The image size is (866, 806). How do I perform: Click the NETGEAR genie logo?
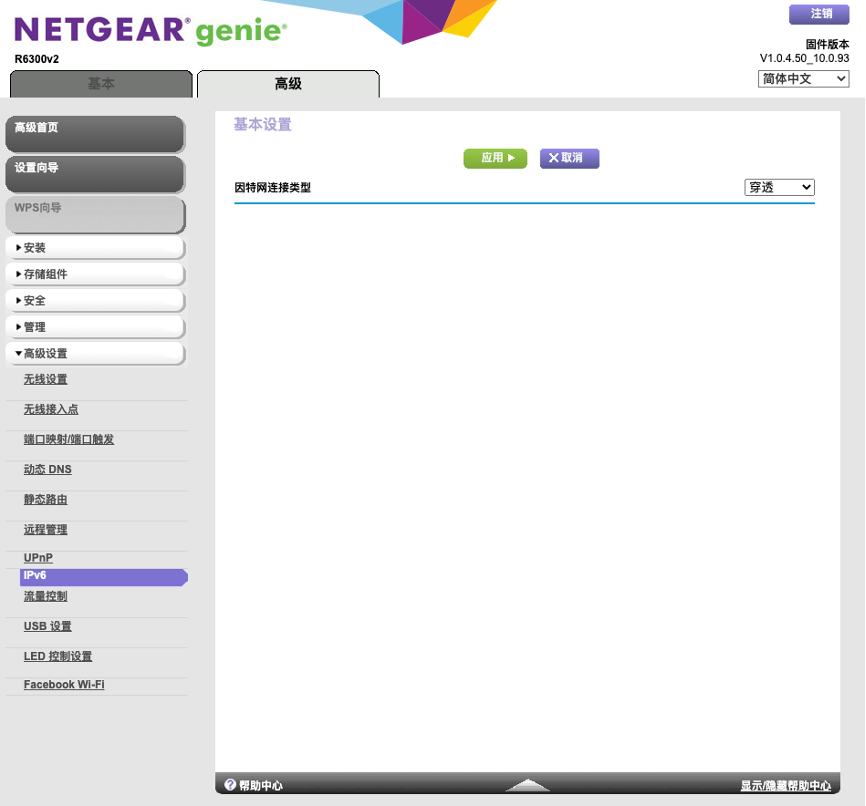pyautogui.click(x=150, y=31)
